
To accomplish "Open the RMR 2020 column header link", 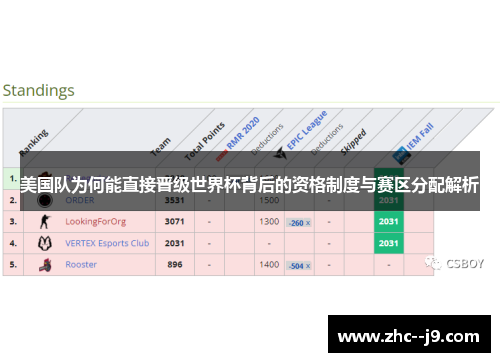I will pyautogui.click(x=243, y=133).
